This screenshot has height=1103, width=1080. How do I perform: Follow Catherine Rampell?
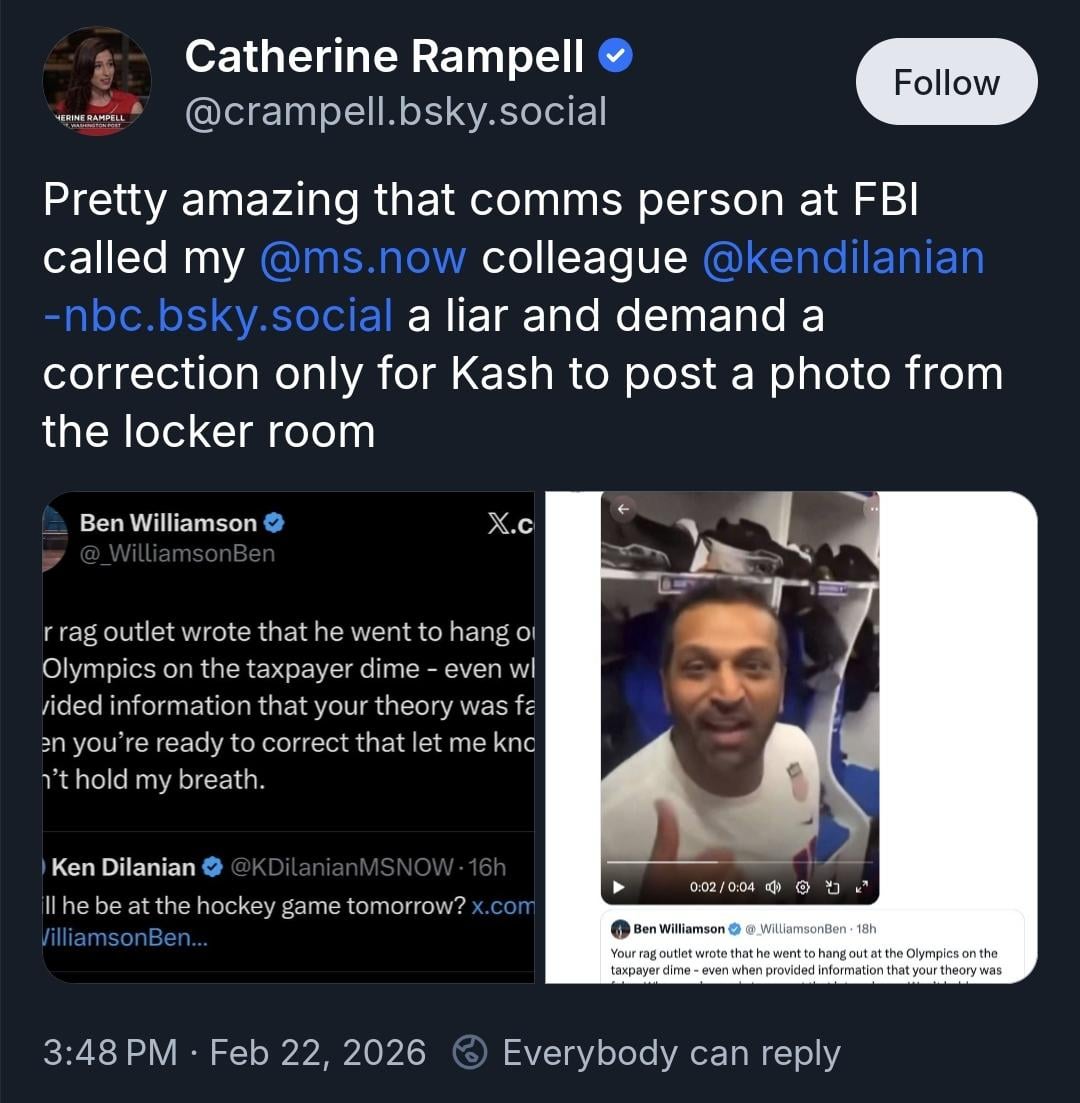tap(946, 82)
